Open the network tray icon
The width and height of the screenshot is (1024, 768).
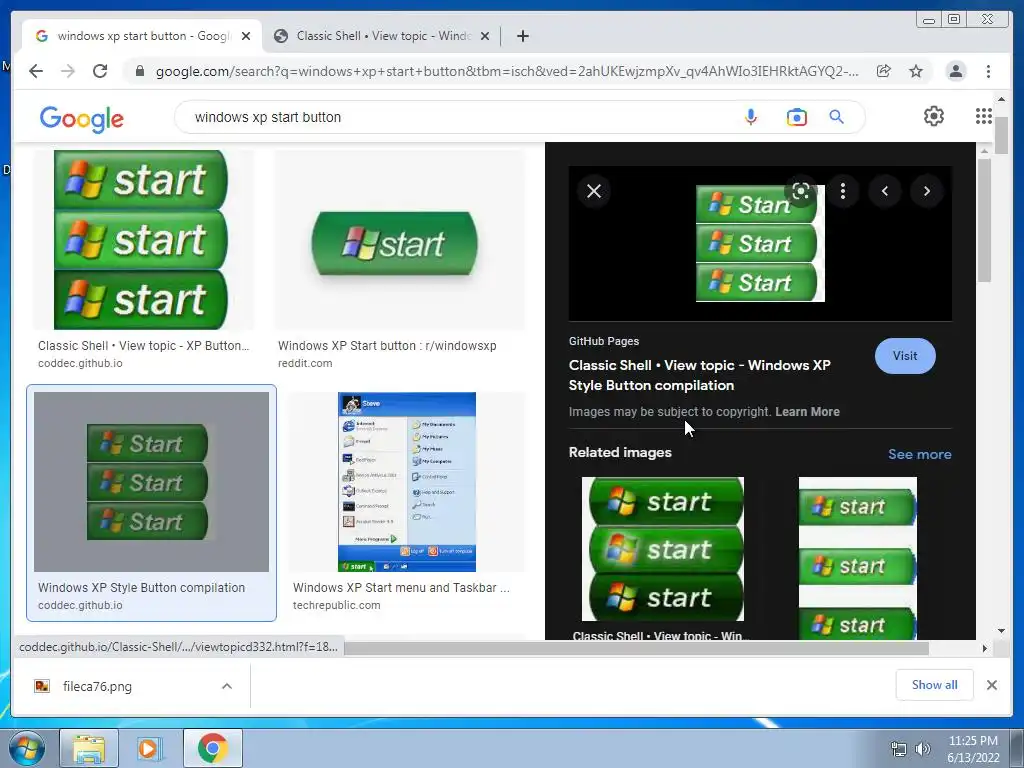899,749
